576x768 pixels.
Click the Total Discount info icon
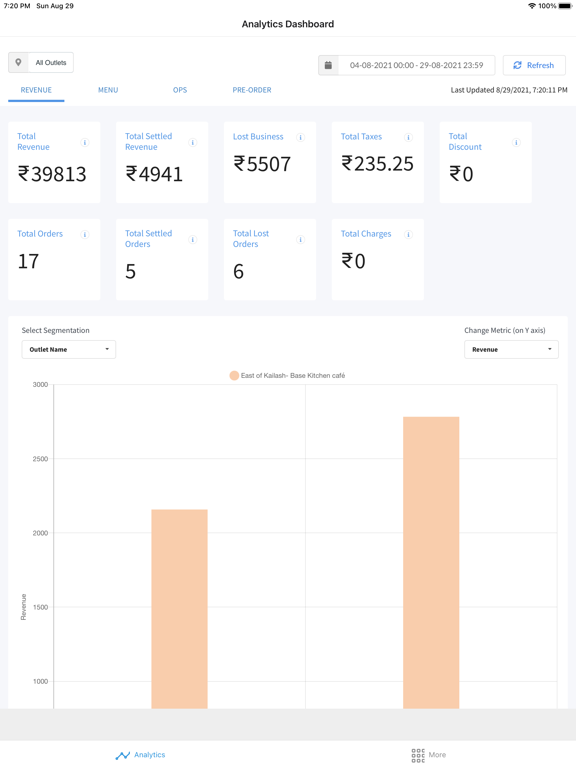(516, 143)
